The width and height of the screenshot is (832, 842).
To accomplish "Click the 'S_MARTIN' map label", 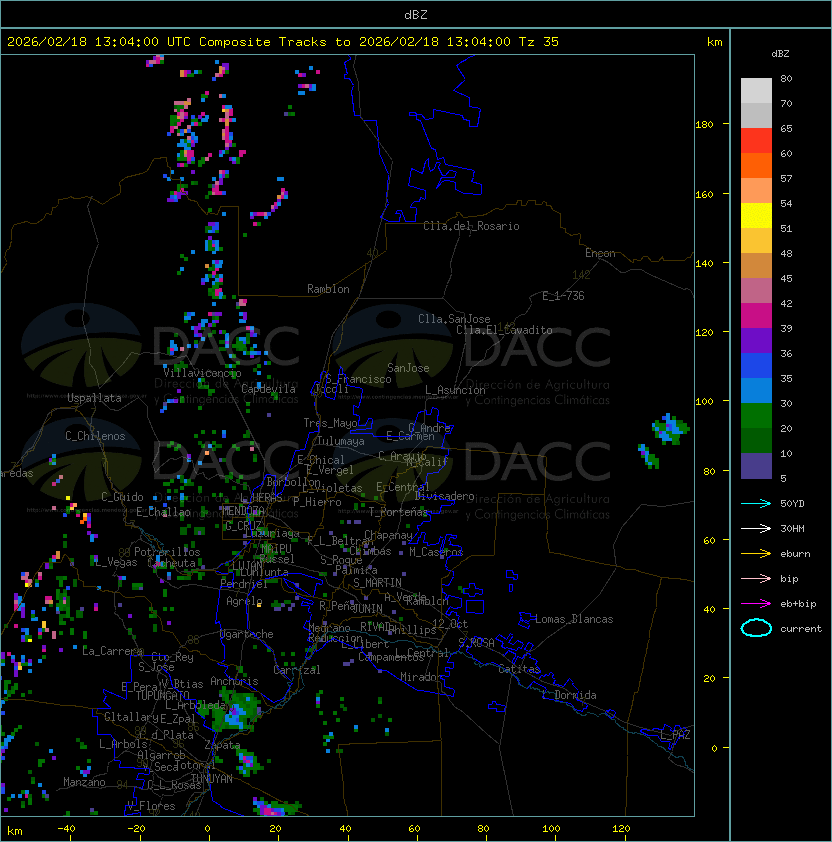I will tap(377, 583).
